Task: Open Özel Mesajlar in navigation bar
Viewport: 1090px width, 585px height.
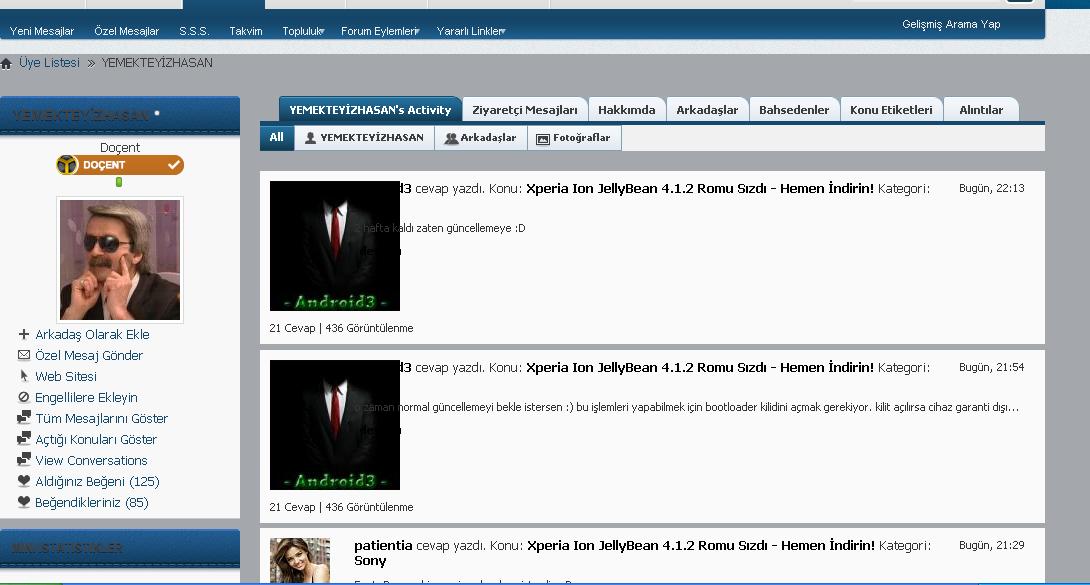Action: [x=127, y=31]
